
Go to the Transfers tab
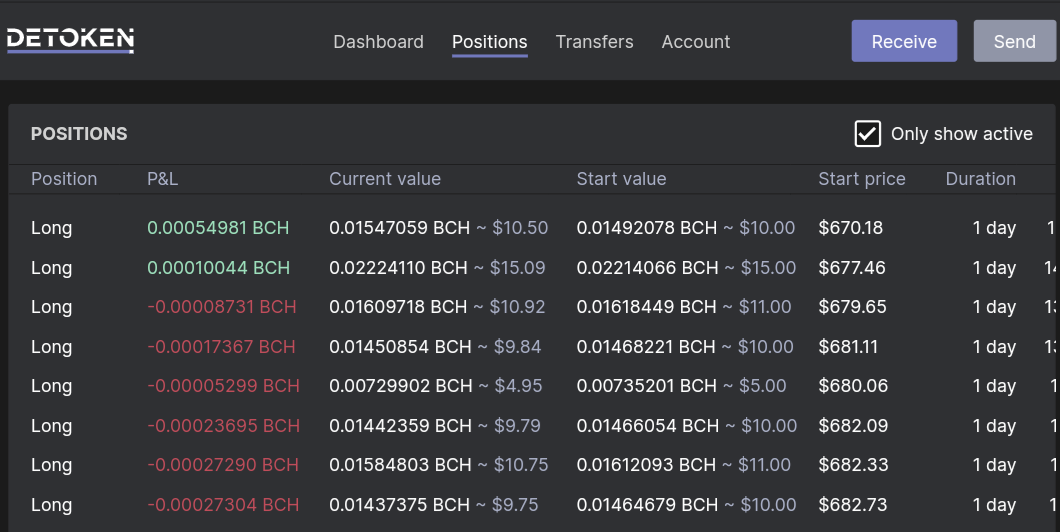point(594,42)
